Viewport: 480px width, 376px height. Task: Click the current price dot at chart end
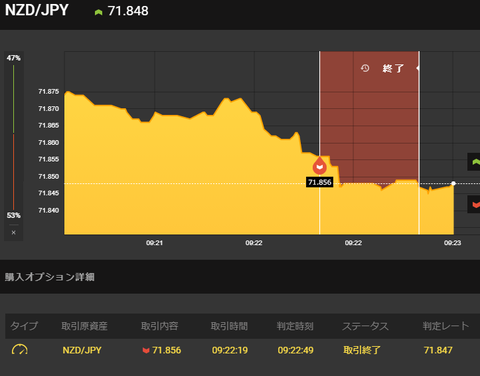(453, 183)
